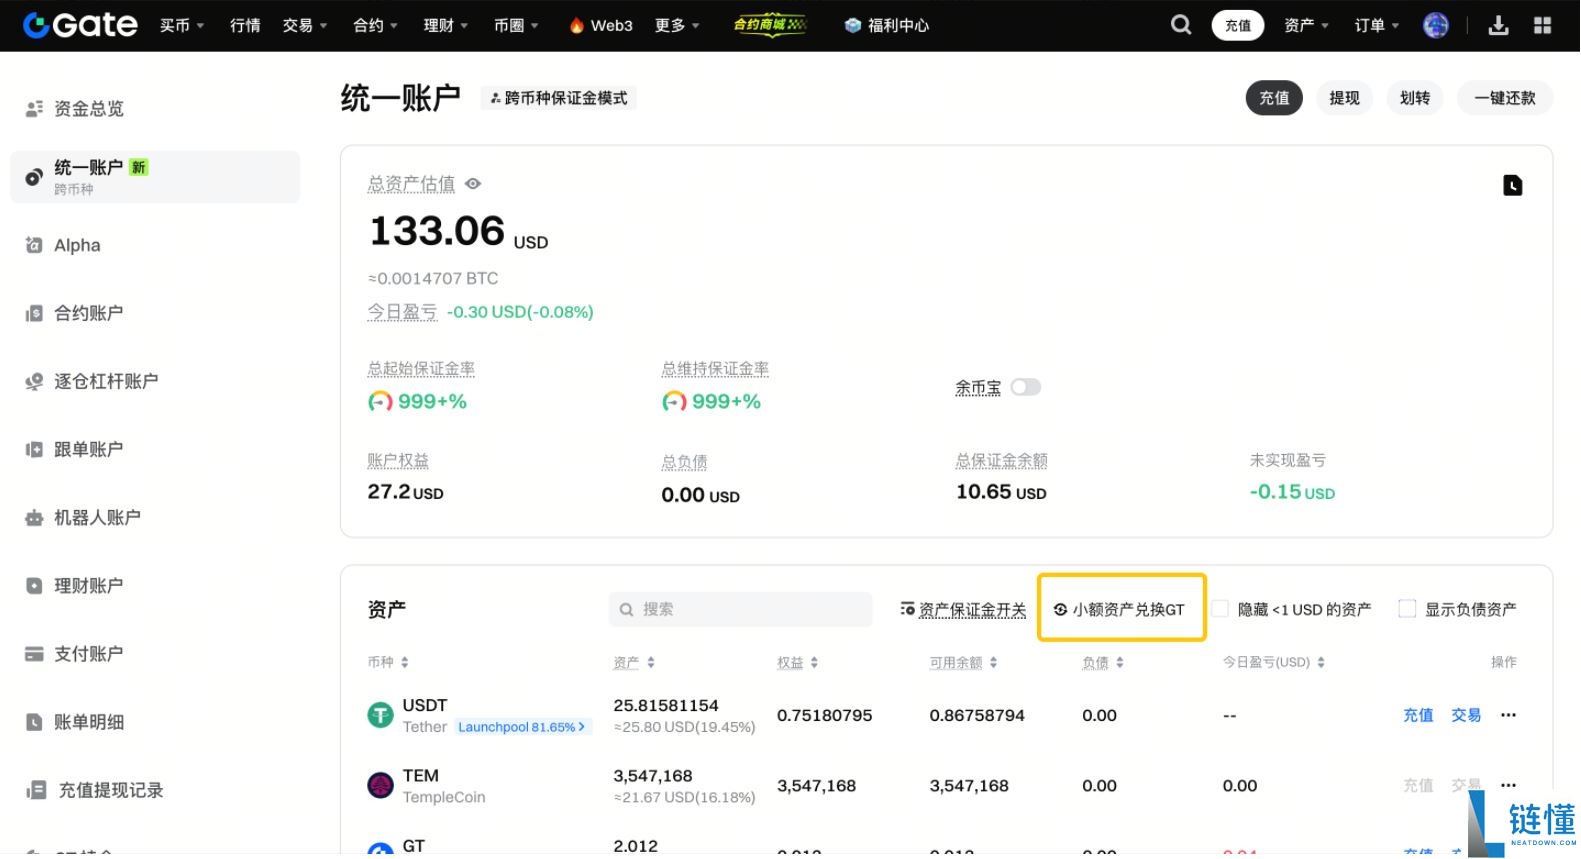The width and height of the screenshot is (1581, 859).
Task: Click the download app icon
Action: point(1498,25)
